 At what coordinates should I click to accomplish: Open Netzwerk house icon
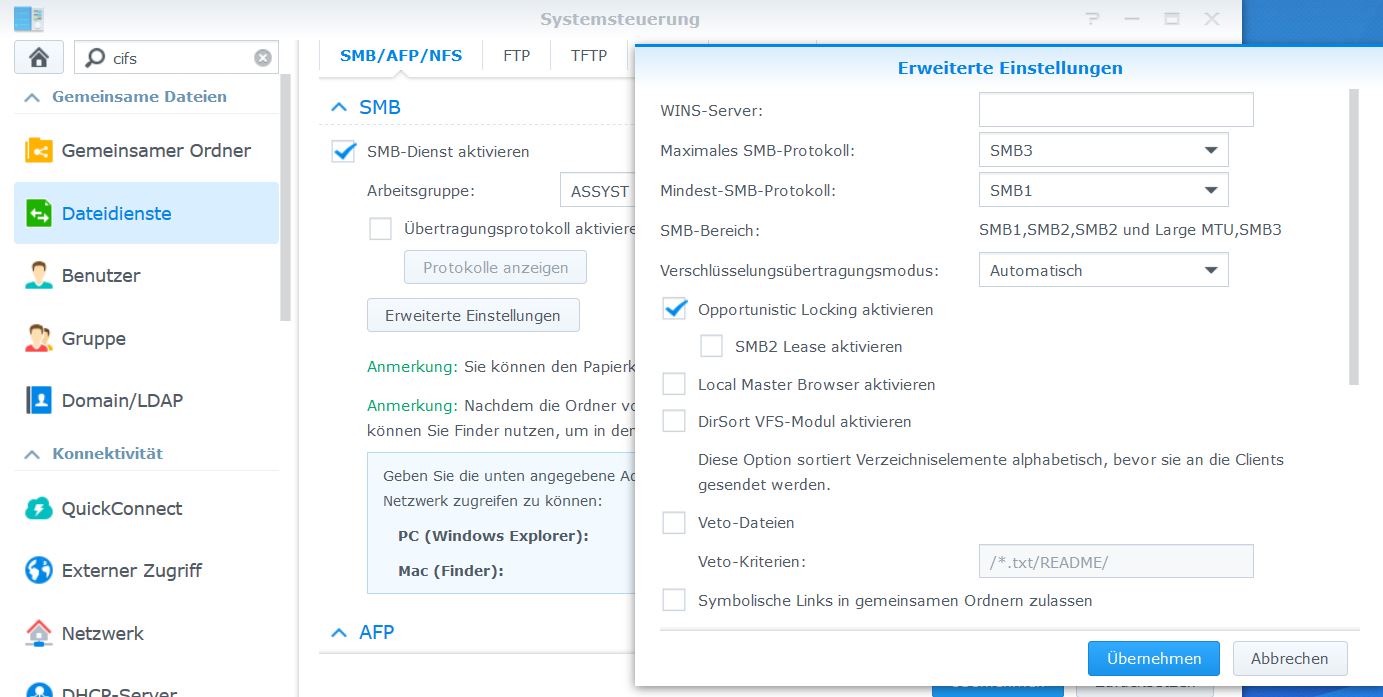39,634
